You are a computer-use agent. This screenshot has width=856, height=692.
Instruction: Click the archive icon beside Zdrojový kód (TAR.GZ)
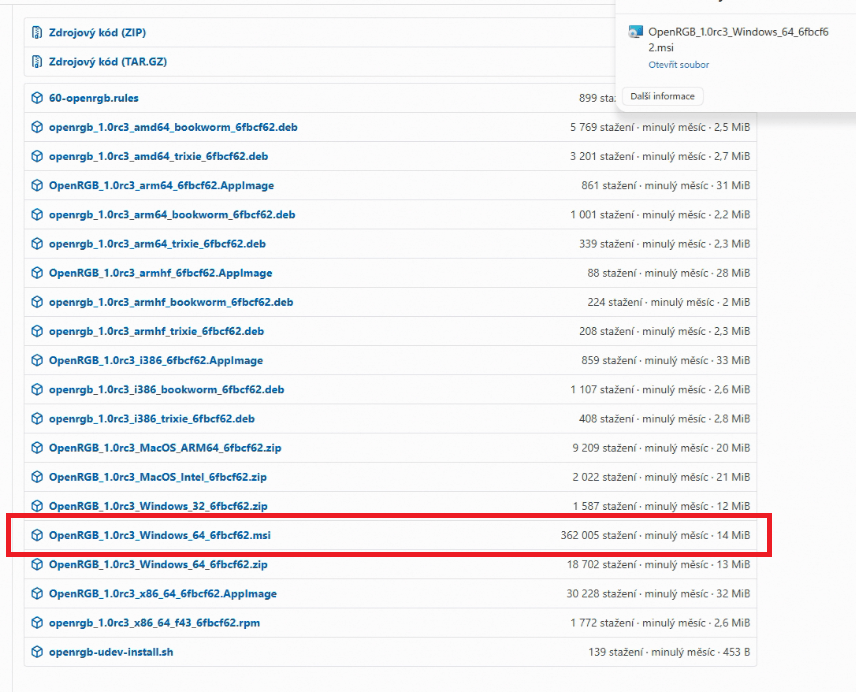[x=37, y=62]
